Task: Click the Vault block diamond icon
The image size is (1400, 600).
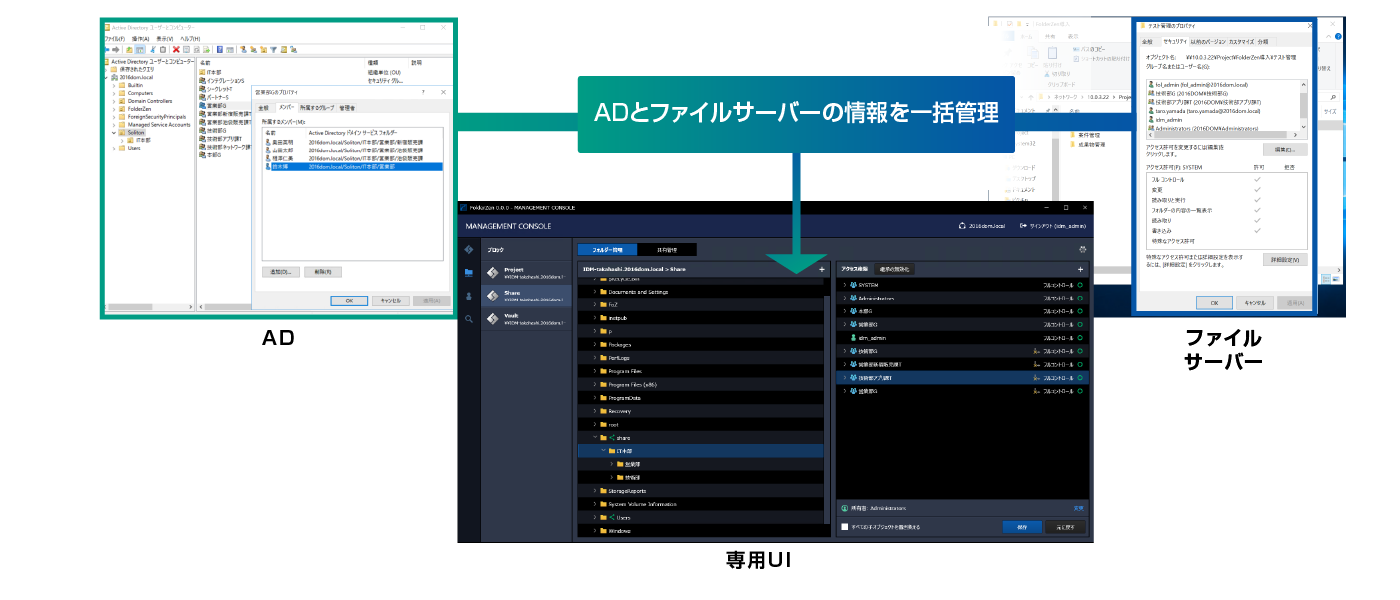Action: 492,319
